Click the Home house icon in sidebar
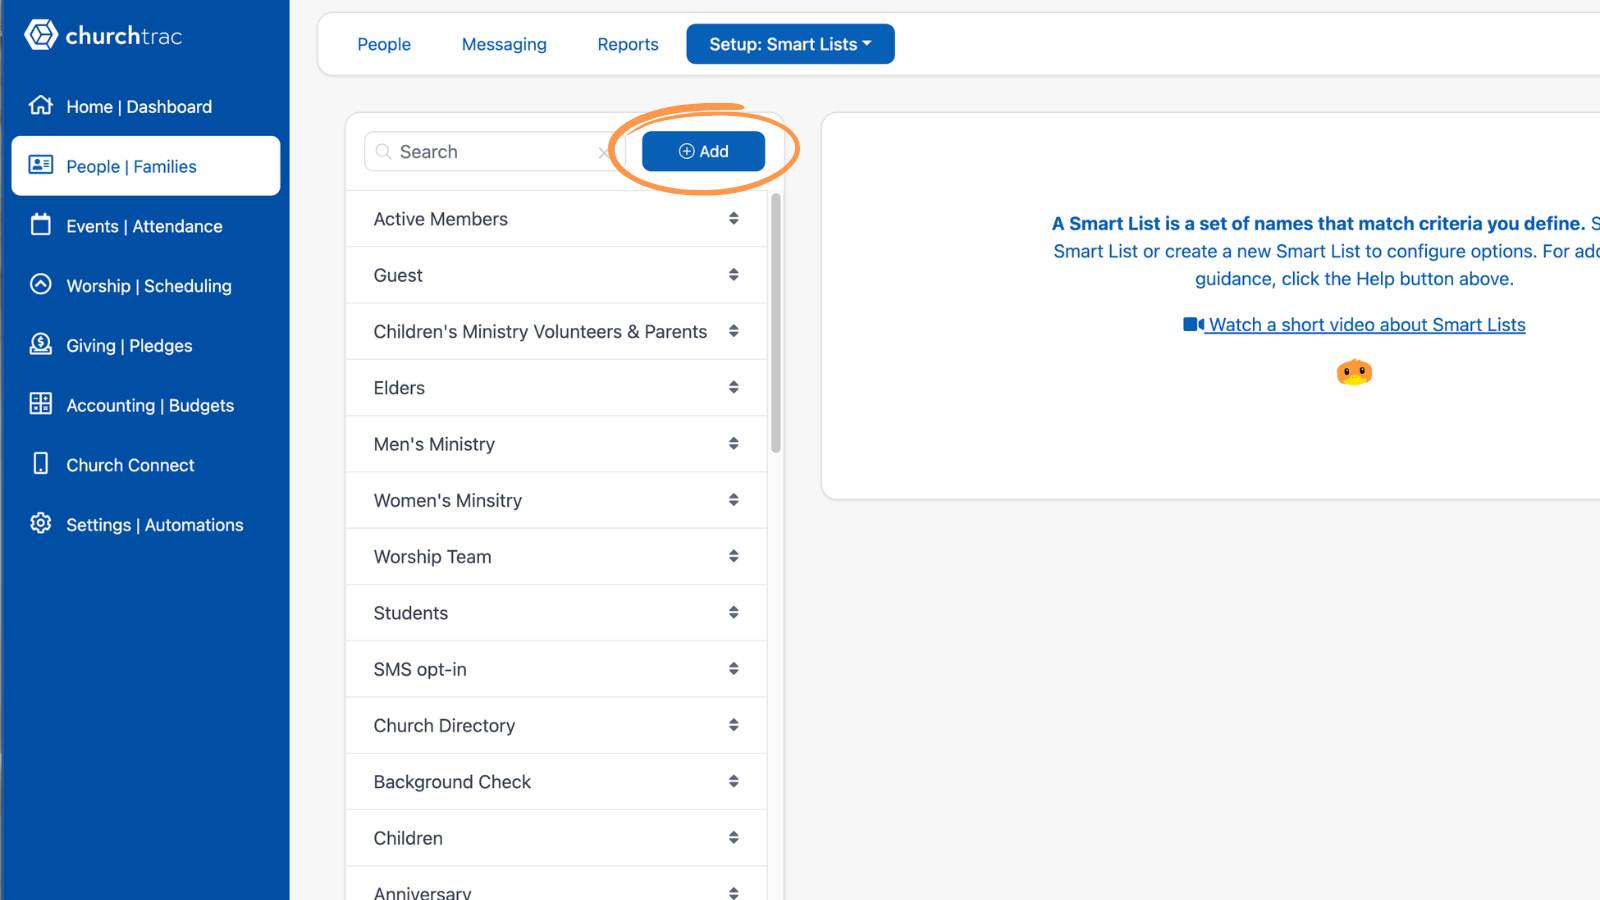1600x900 pixels. (x=41, y=105)
